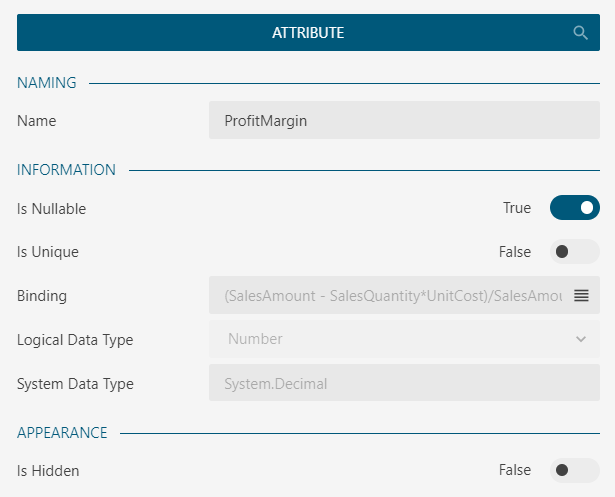Click the ProfitMargin name field
615x497 pixels.
click(404, 121)
